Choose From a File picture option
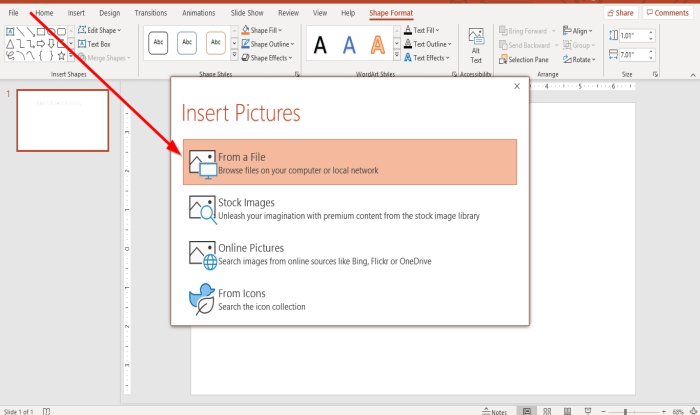The image size is (700, 415). click(x=350, y=162)
